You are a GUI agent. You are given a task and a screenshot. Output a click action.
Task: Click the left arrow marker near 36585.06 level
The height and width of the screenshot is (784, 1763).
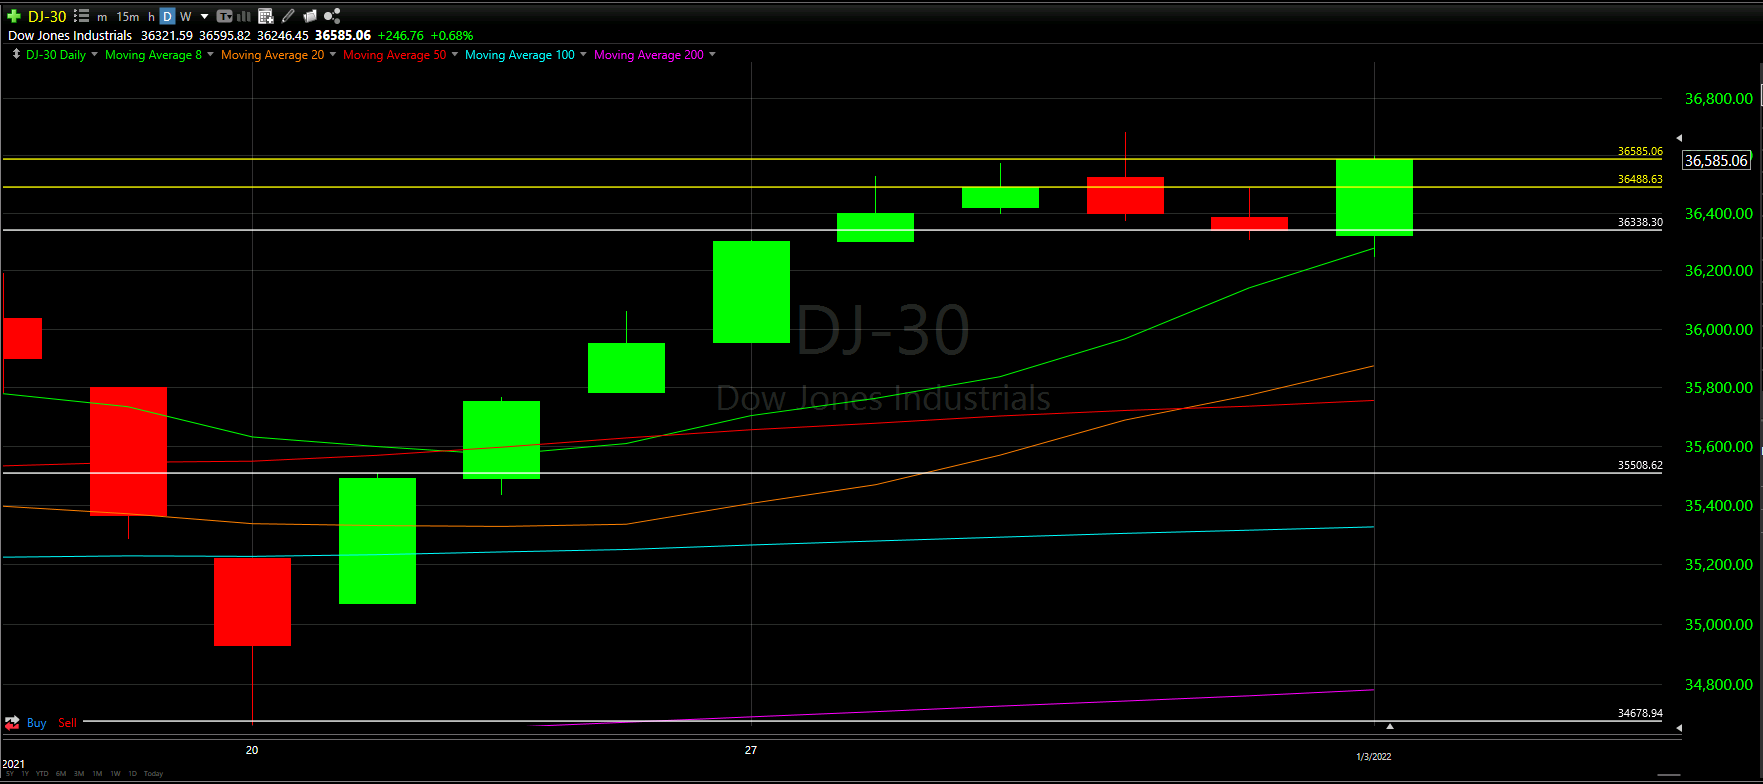point(1679,138)
